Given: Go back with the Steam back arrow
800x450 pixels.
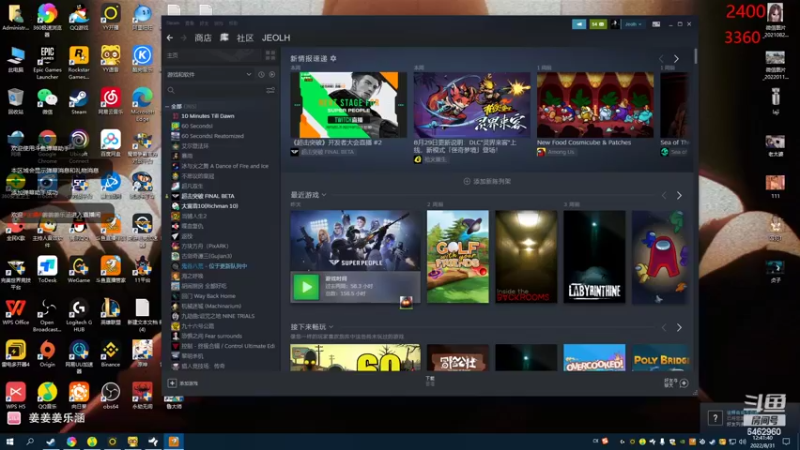Looking at the screenshot, I should pos(170,38).
